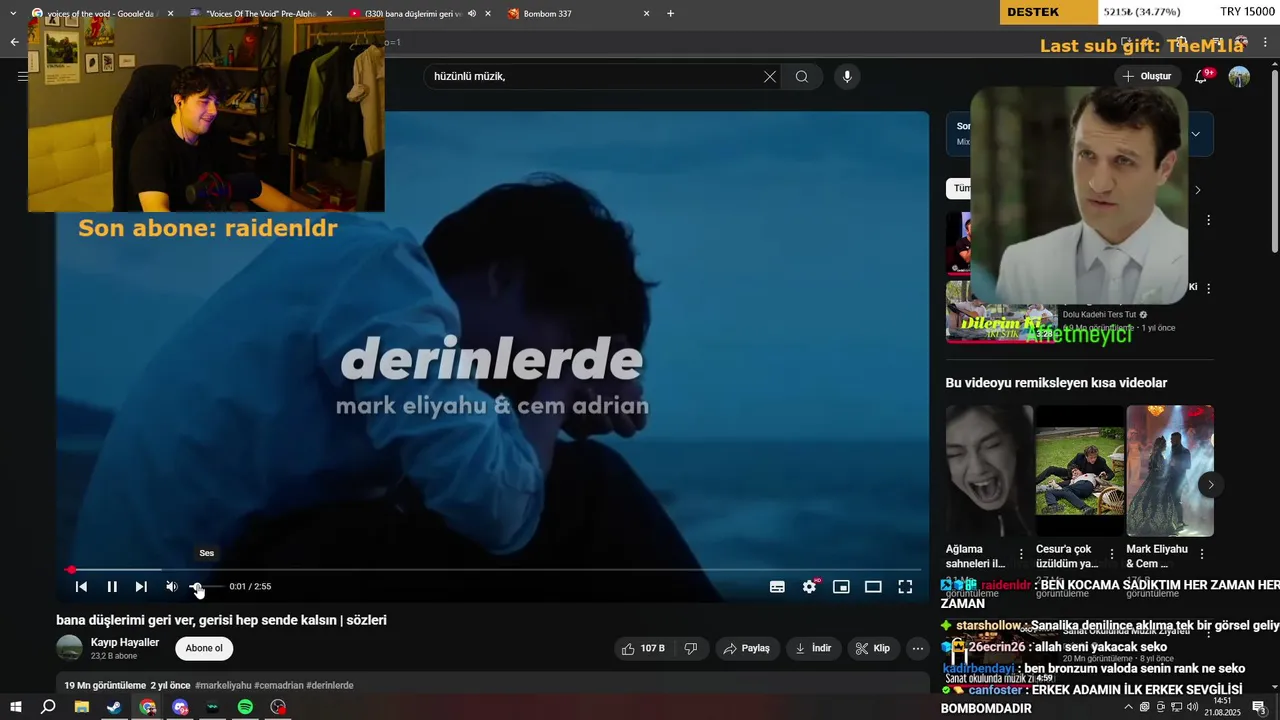Go to previous video in player
Screen dimensions: 1280x720
click(81, 587)
